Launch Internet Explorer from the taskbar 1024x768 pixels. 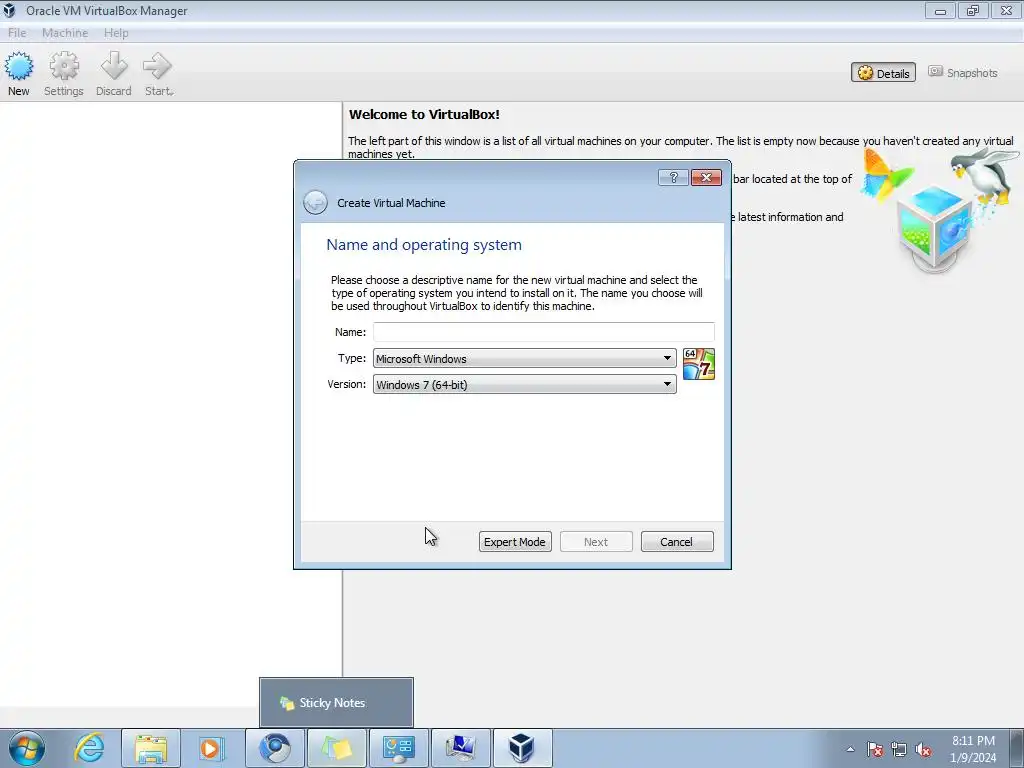(89, 748)
